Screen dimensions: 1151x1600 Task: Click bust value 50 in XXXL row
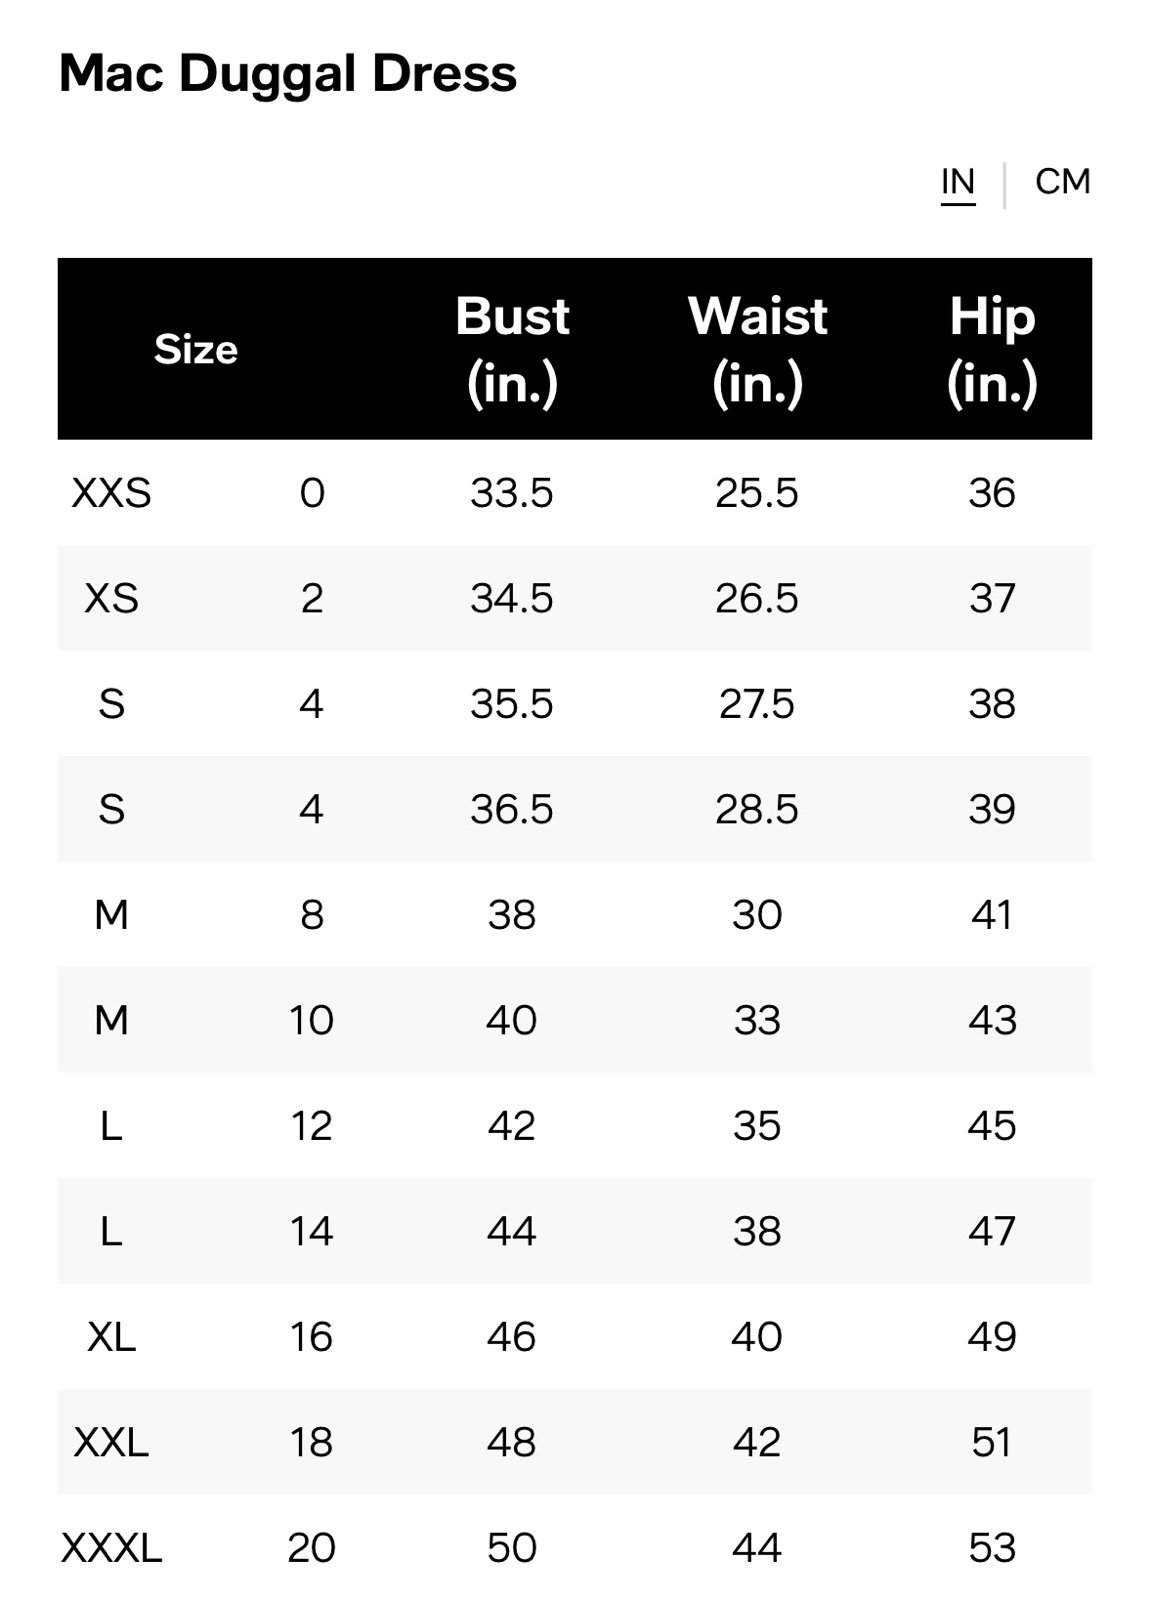pyautogui.click(x=512, y=1548)
